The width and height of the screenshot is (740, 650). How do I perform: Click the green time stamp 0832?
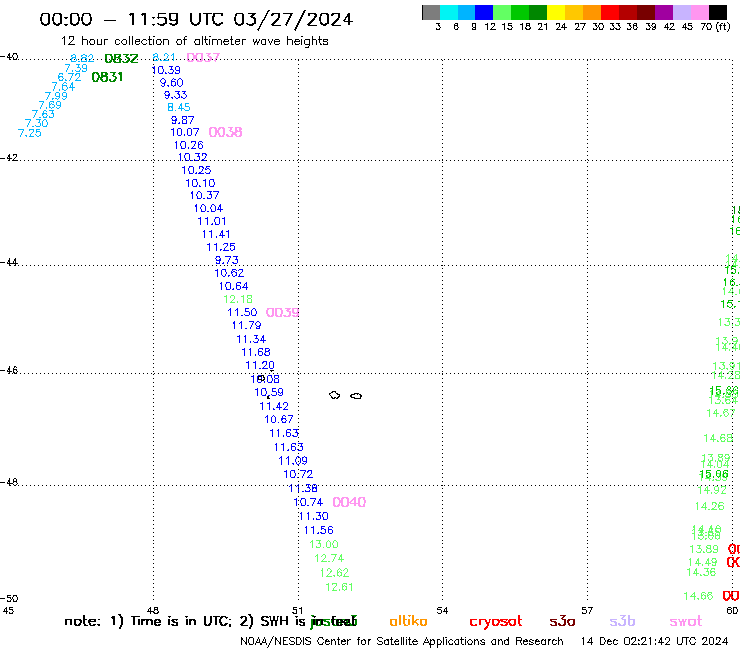[121, 59]
